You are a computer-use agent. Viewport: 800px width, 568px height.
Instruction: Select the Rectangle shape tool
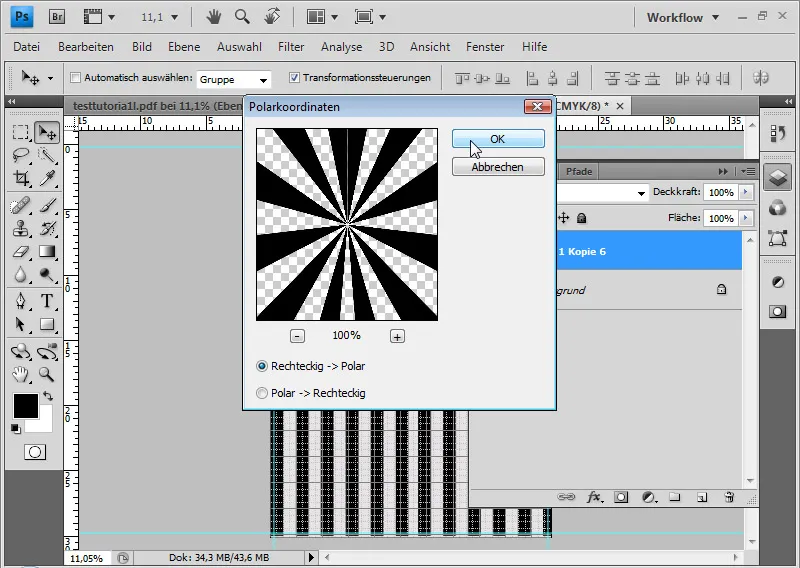47,325
